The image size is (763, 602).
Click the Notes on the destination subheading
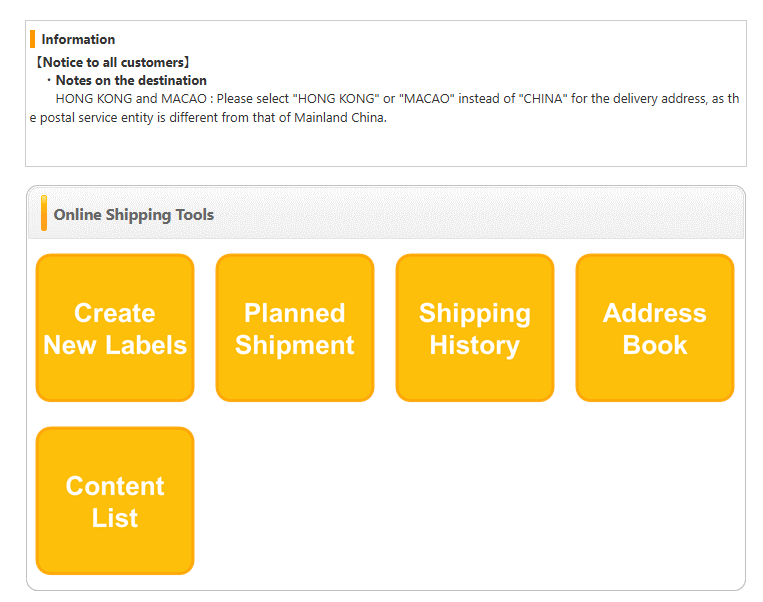click(131, 80)
